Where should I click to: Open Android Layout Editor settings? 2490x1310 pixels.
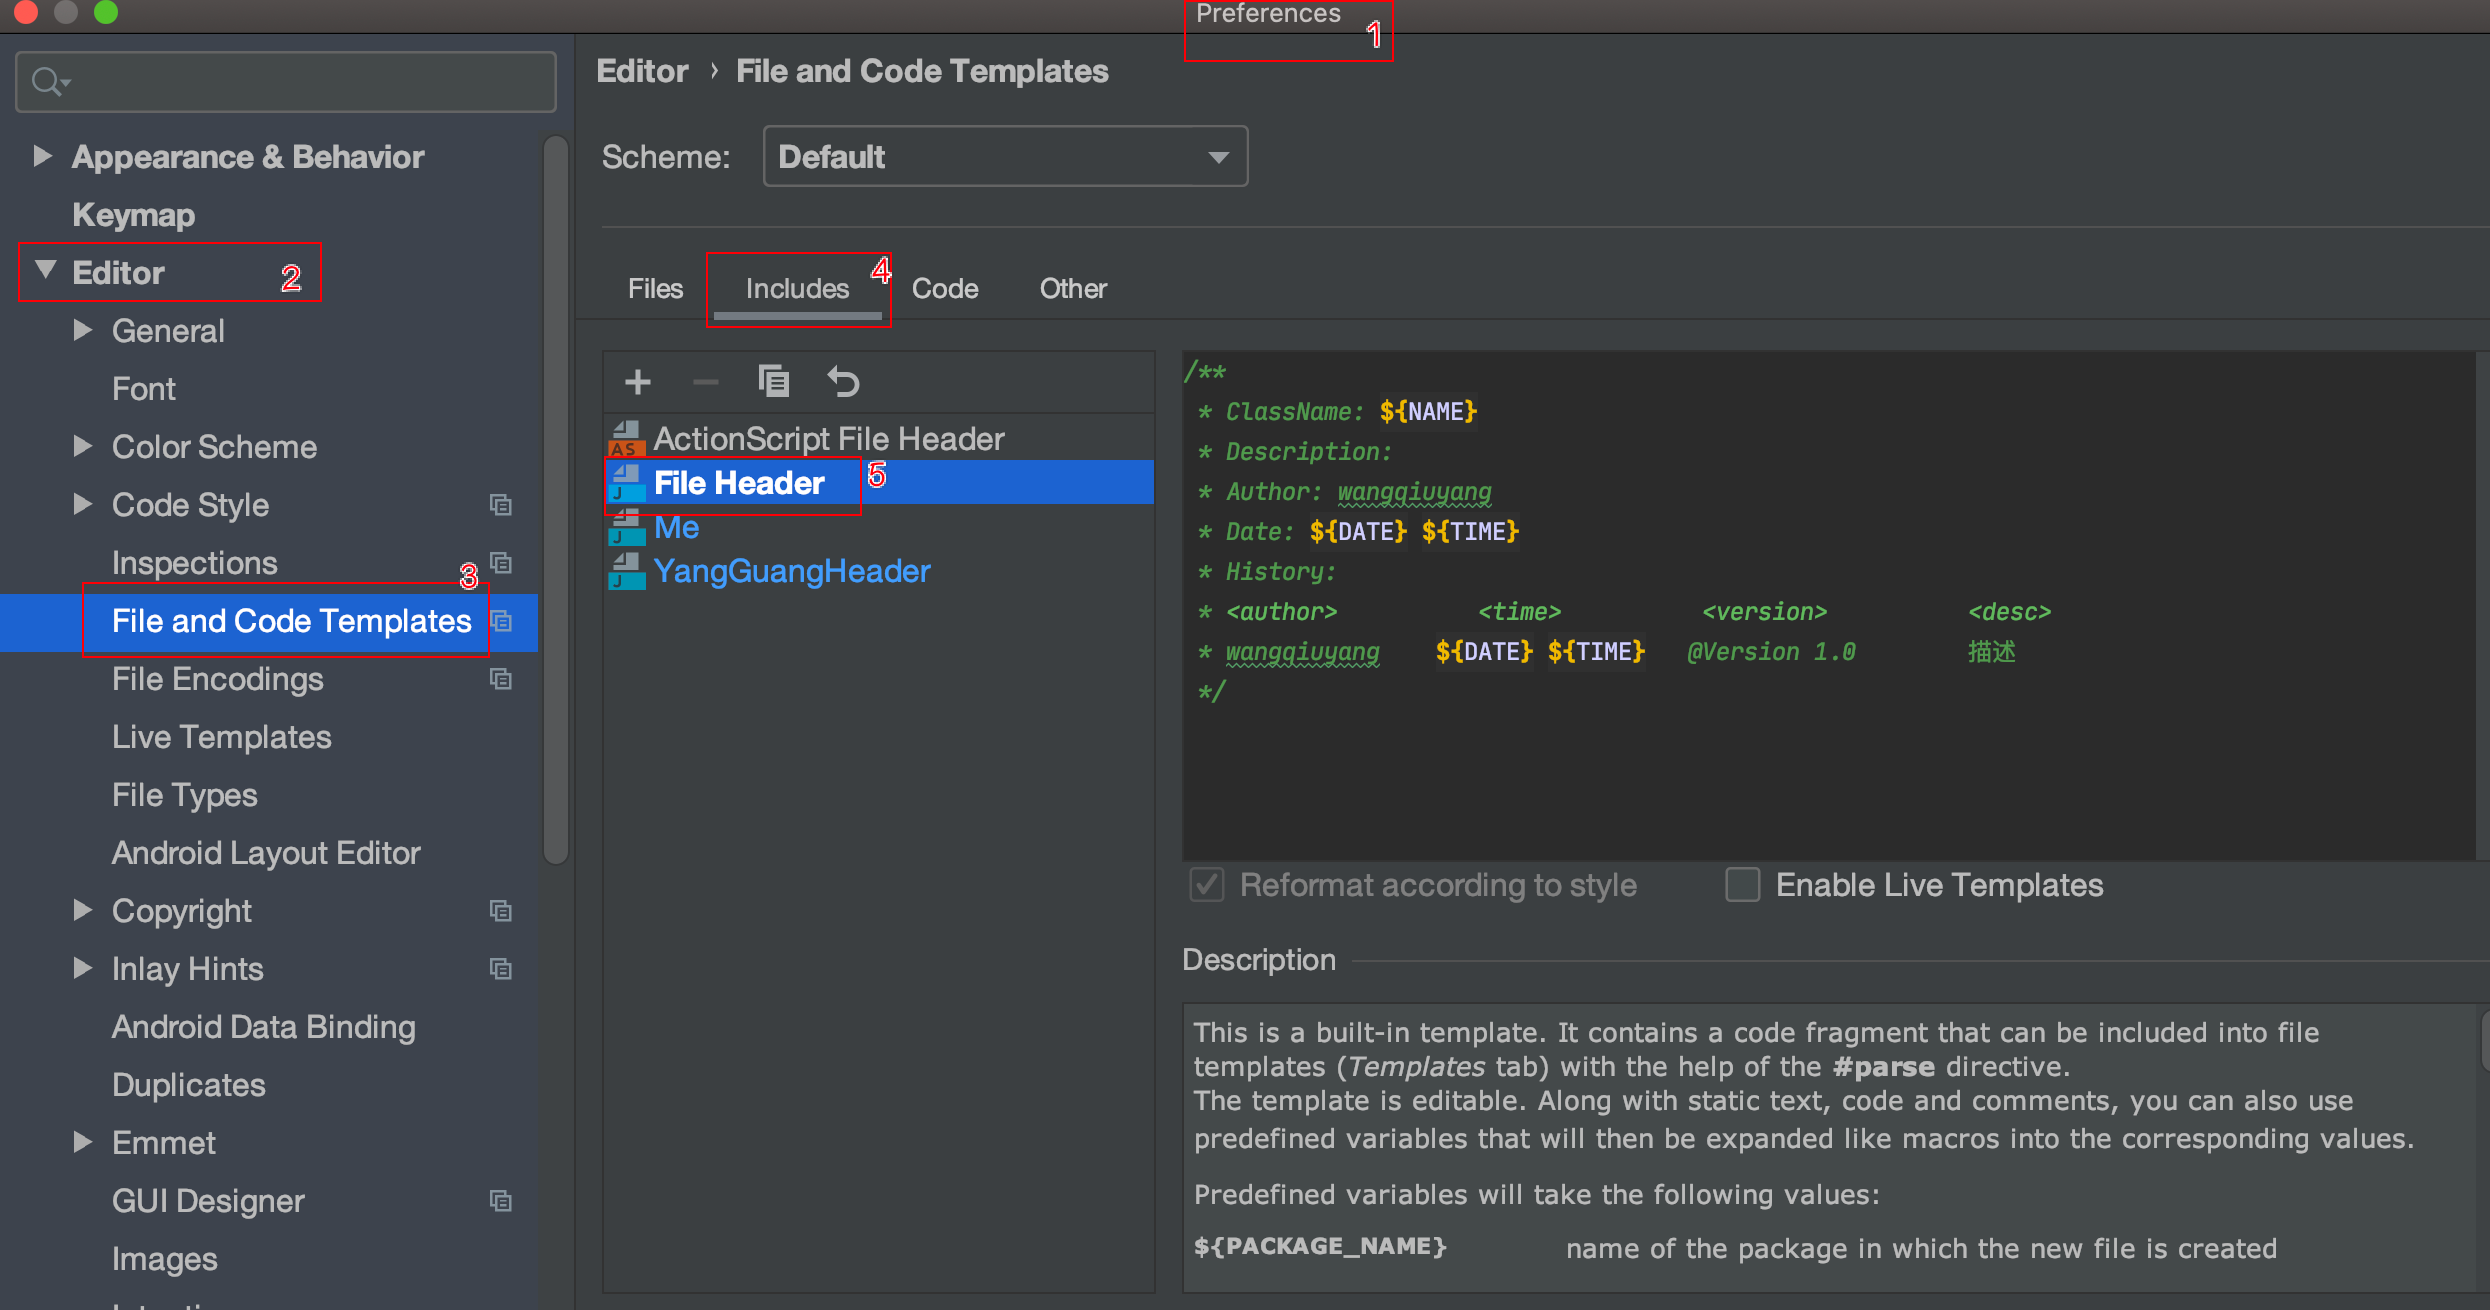(266, 853)
